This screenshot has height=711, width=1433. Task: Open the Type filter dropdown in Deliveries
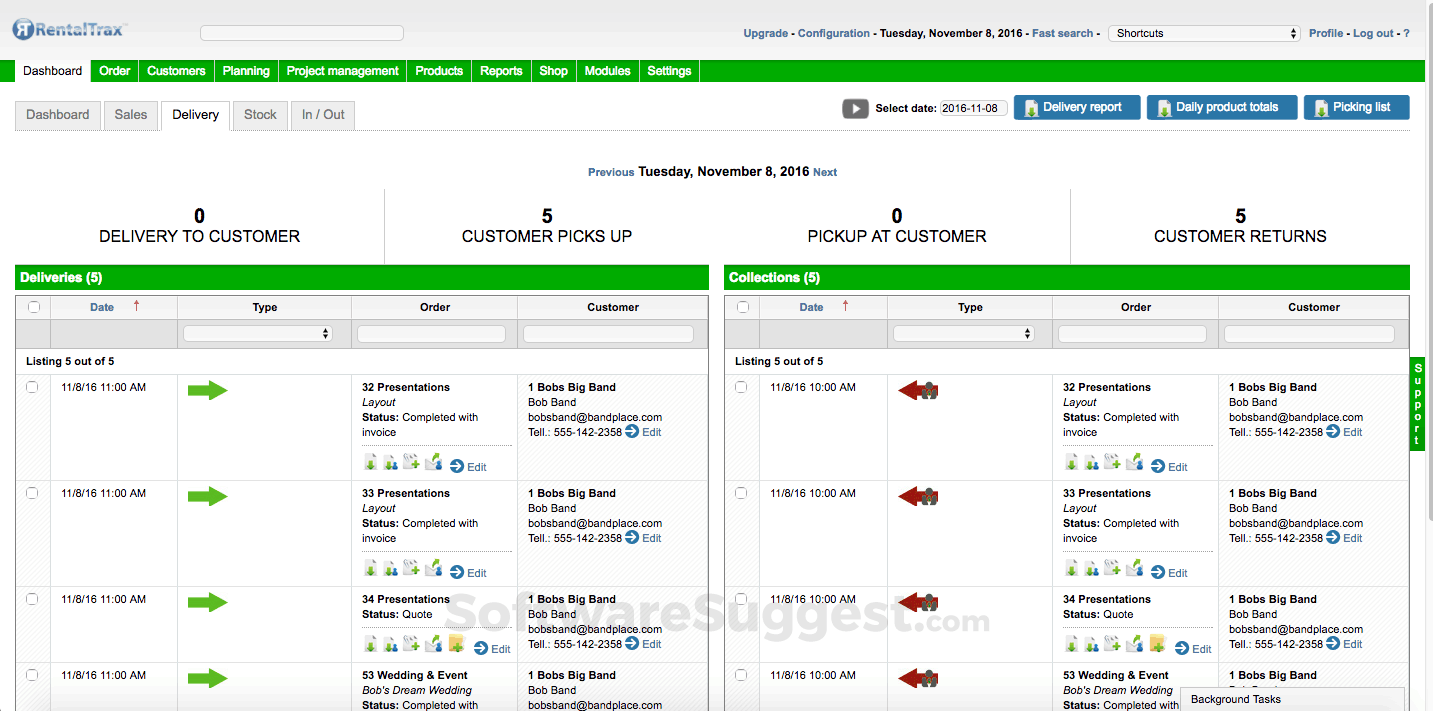point(258,332)
